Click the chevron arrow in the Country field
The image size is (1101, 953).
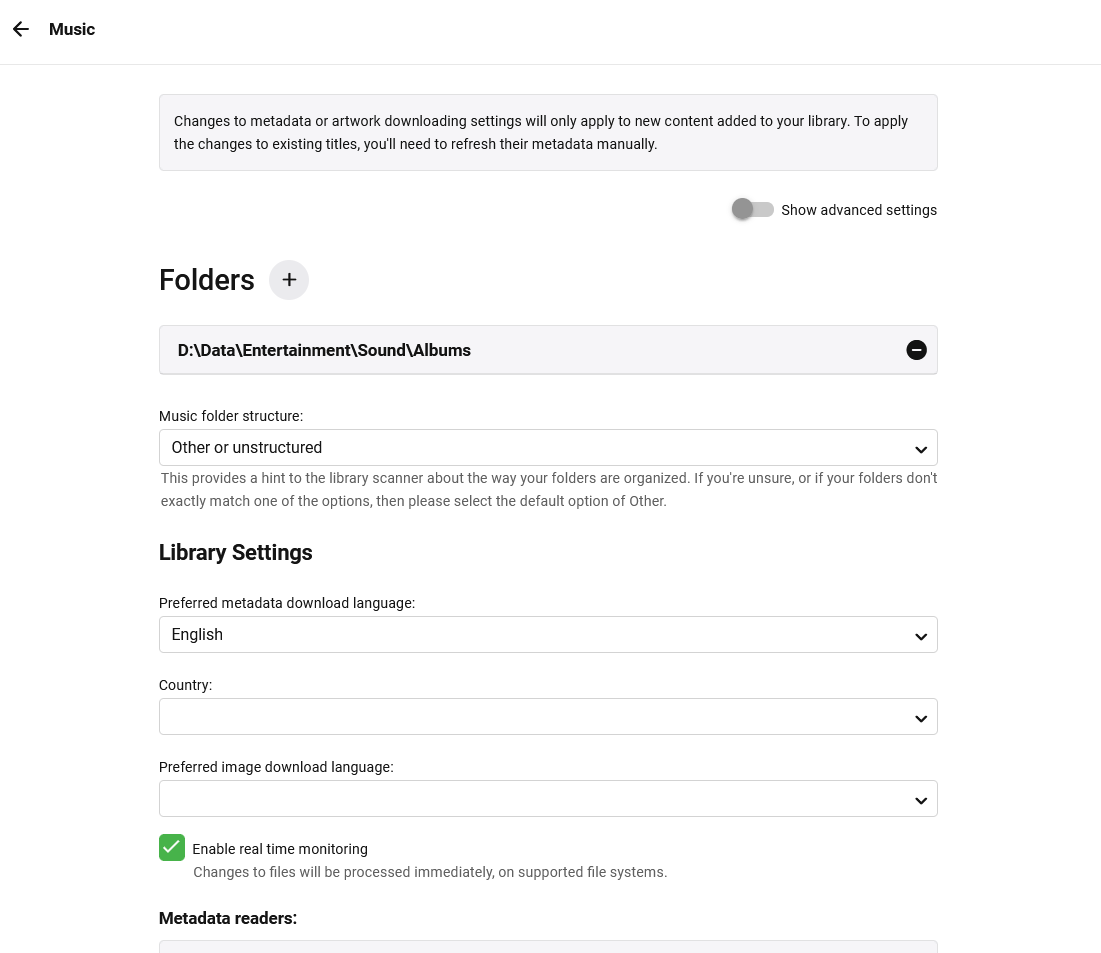tap(921, 717)
